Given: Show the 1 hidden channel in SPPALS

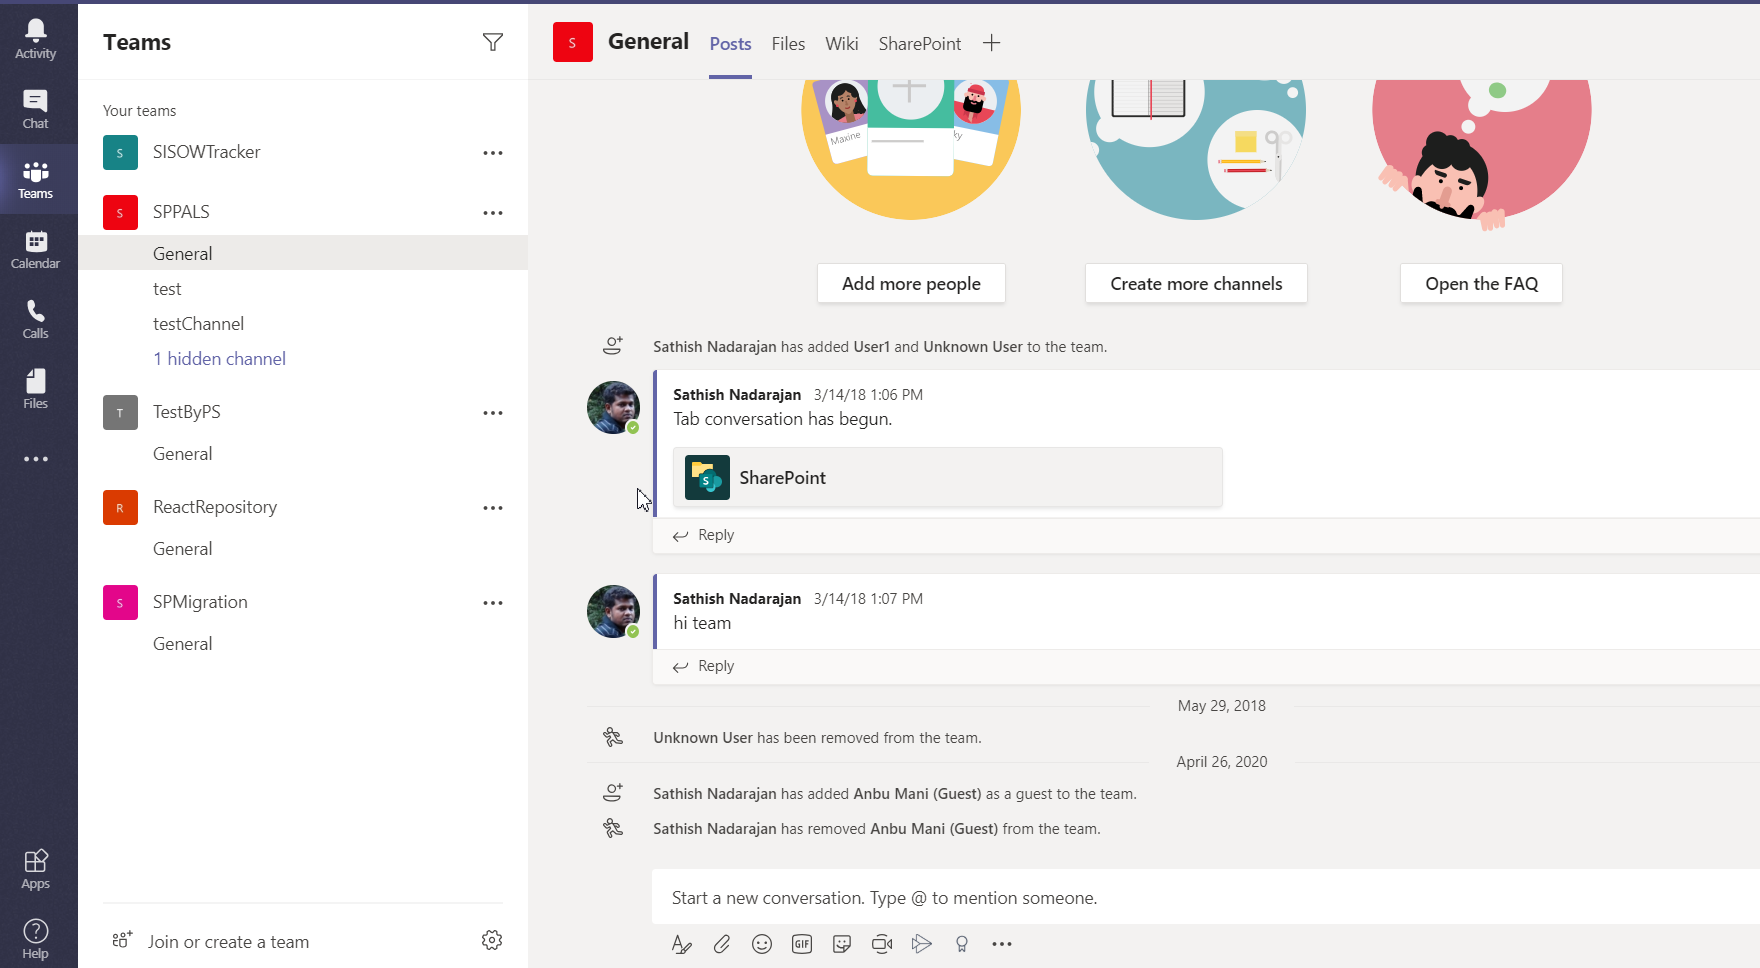Looking at the screenshot, I should [219, 358].
